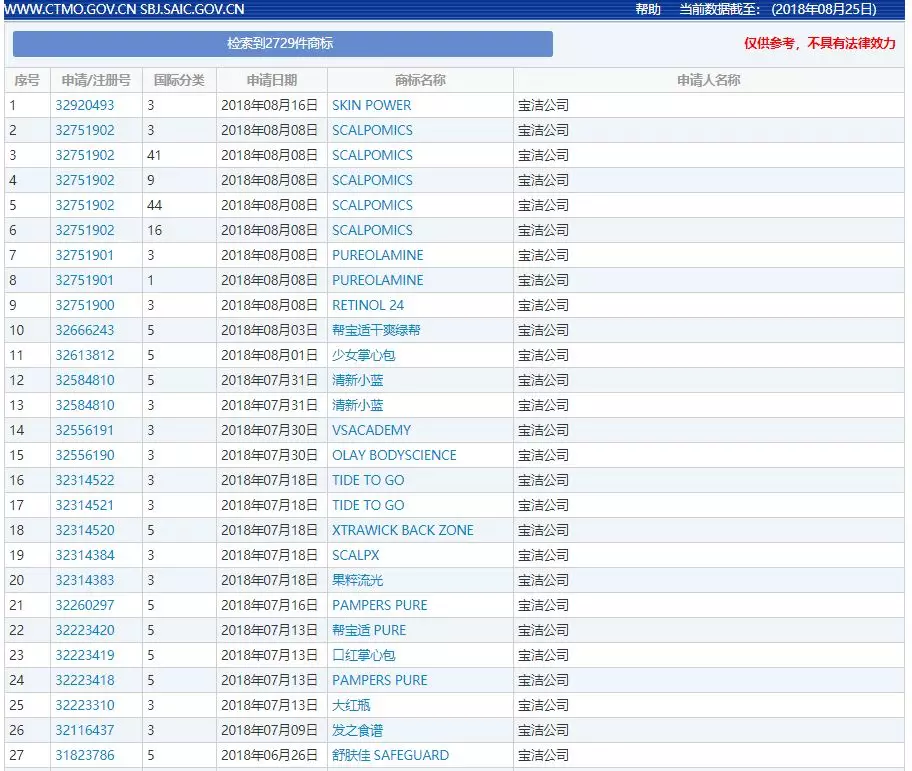Open PAMPERS PURE in row 24

click(x=380, y=680)
